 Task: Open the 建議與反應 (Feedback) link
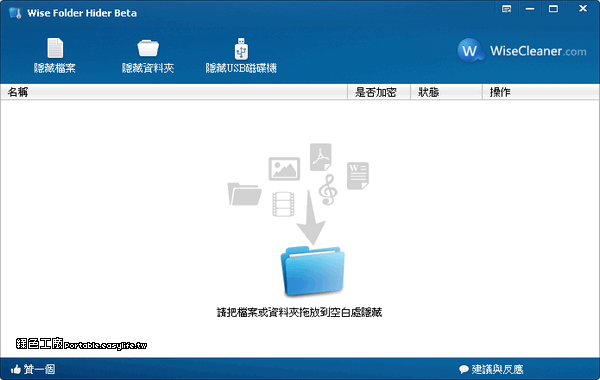[x=491, y=369]
